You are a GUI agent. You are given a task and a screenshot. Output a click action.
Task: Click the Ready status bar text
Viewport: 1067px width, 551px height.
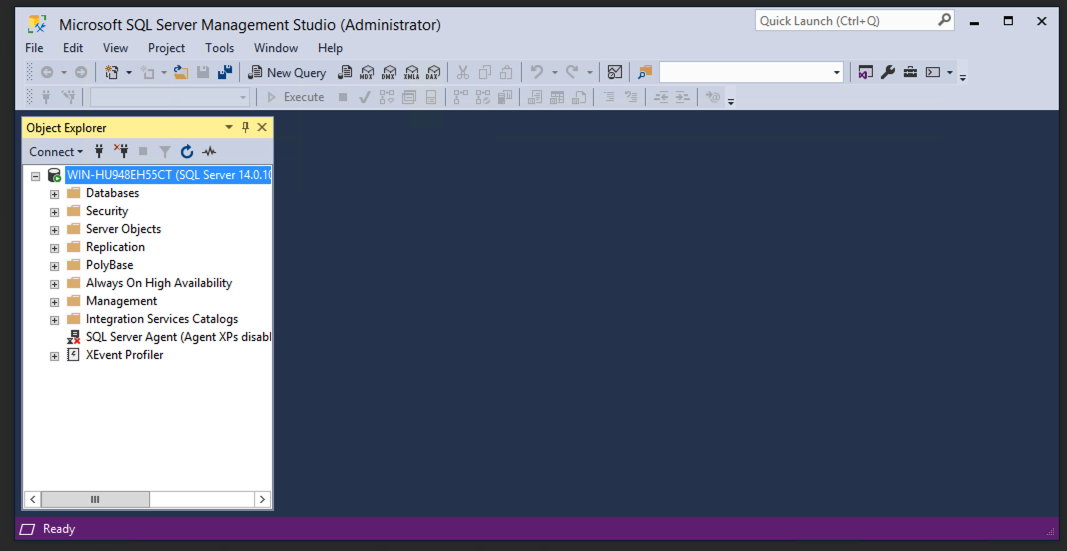point(59,529)
